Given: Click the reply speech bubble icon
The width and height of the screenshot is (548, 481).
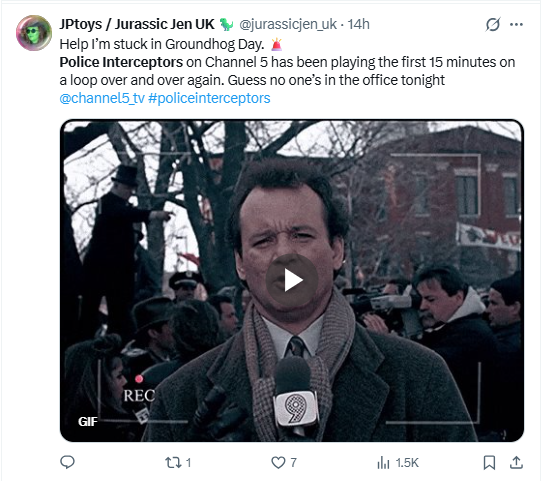Looking at the screenshot, I should tap(67, 462).
